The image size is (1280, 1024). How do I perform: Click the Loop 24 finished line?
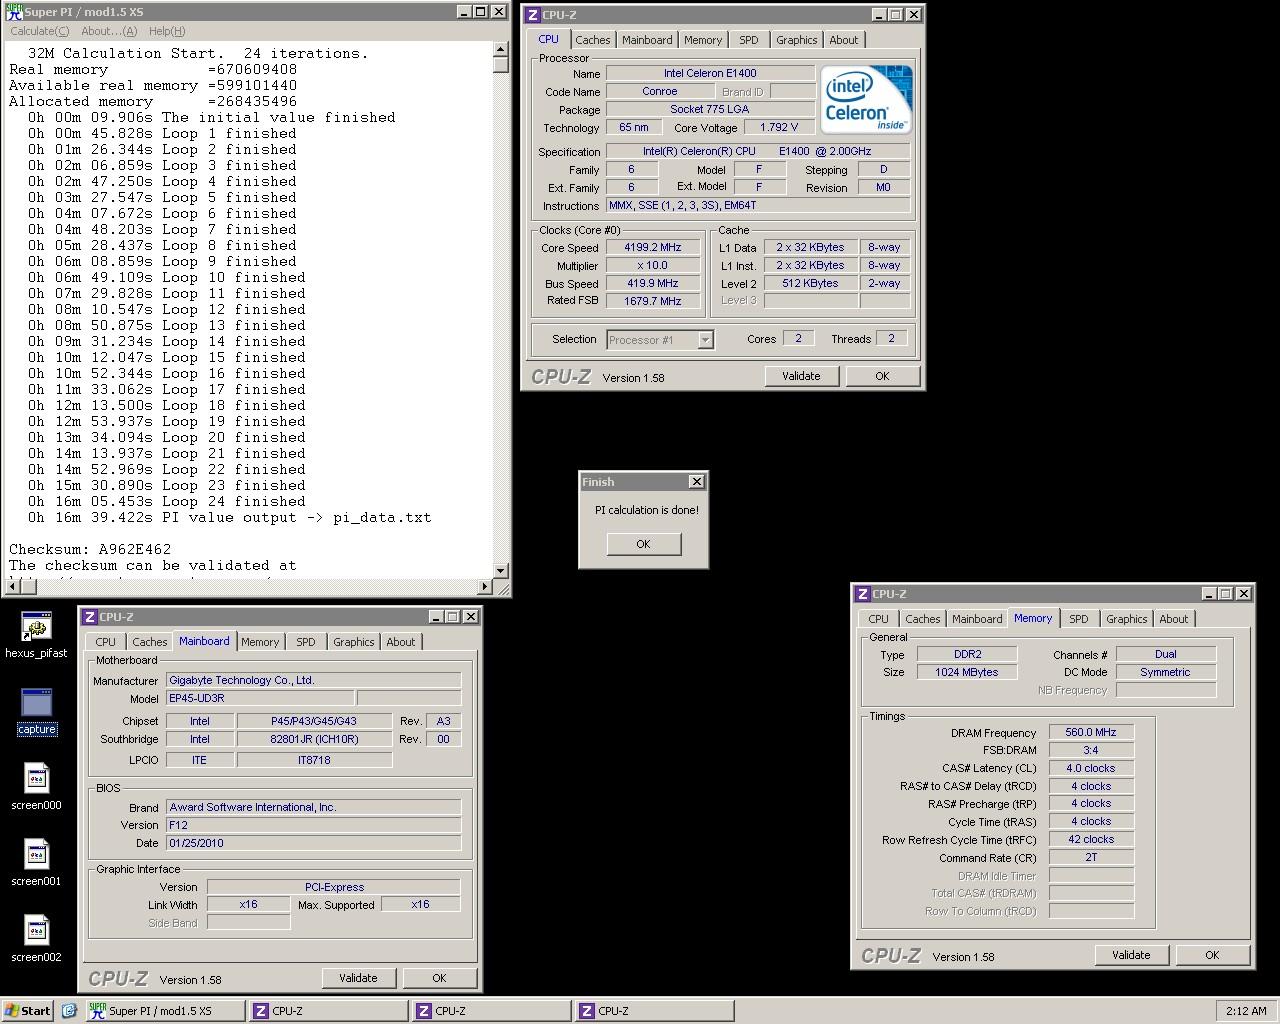tap(167, 501)
